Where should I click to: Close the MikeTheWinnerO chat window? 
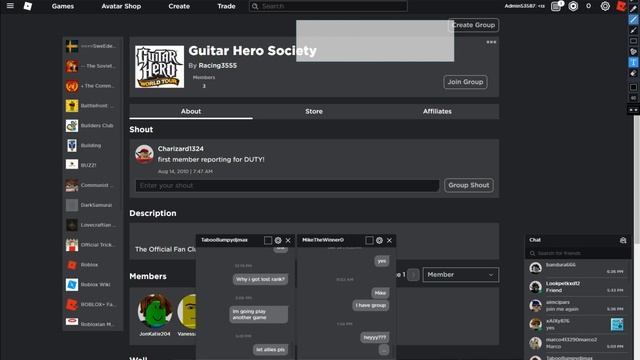coord(389,240)
